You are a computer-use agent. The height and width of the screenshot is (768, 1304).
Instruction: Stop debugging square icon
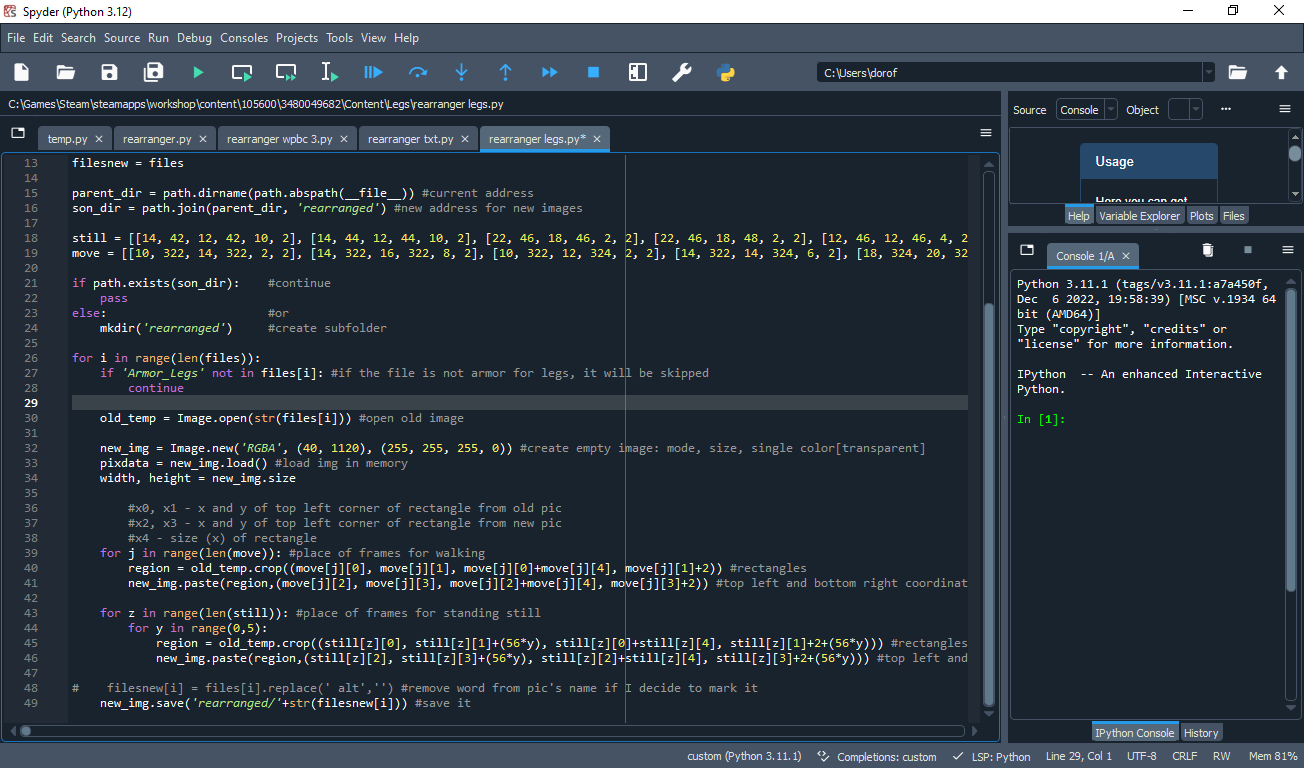point(594,72)
